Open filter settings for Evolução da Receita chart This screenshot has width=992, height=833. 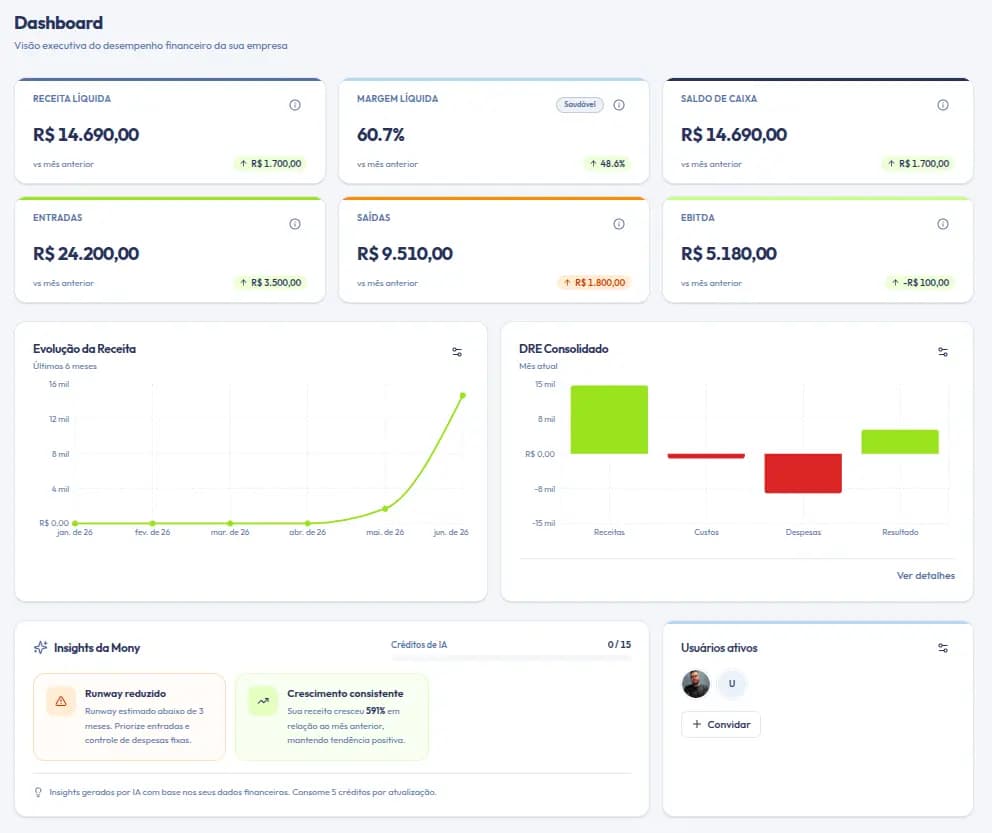pyautogui.click(x=457, y=352)
